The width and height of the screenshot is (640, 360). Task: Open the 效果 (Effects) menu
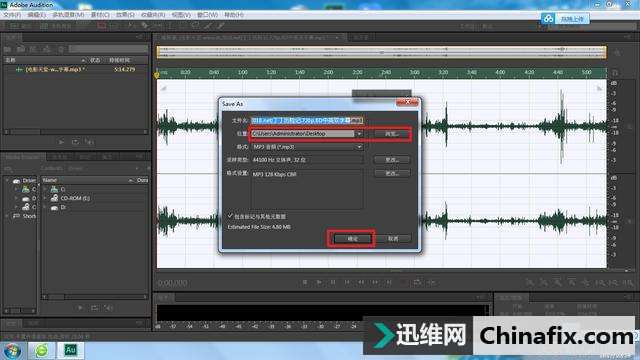(125, 15)
